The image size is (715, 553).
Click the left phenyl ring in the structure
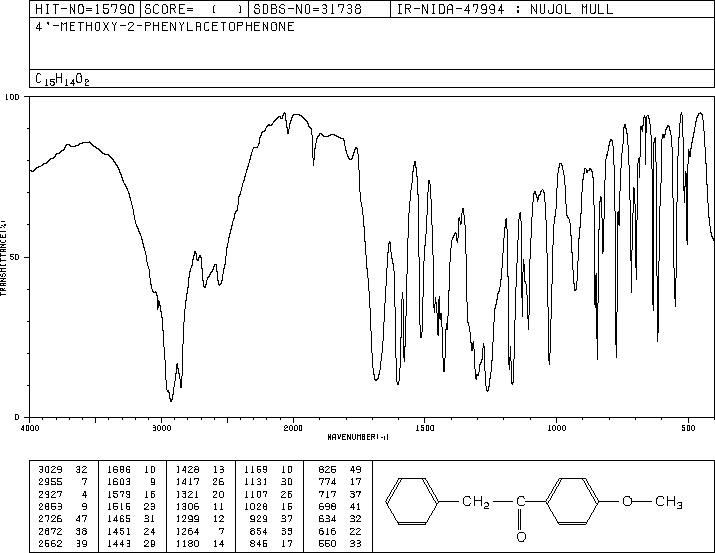(x=412, y=501)
